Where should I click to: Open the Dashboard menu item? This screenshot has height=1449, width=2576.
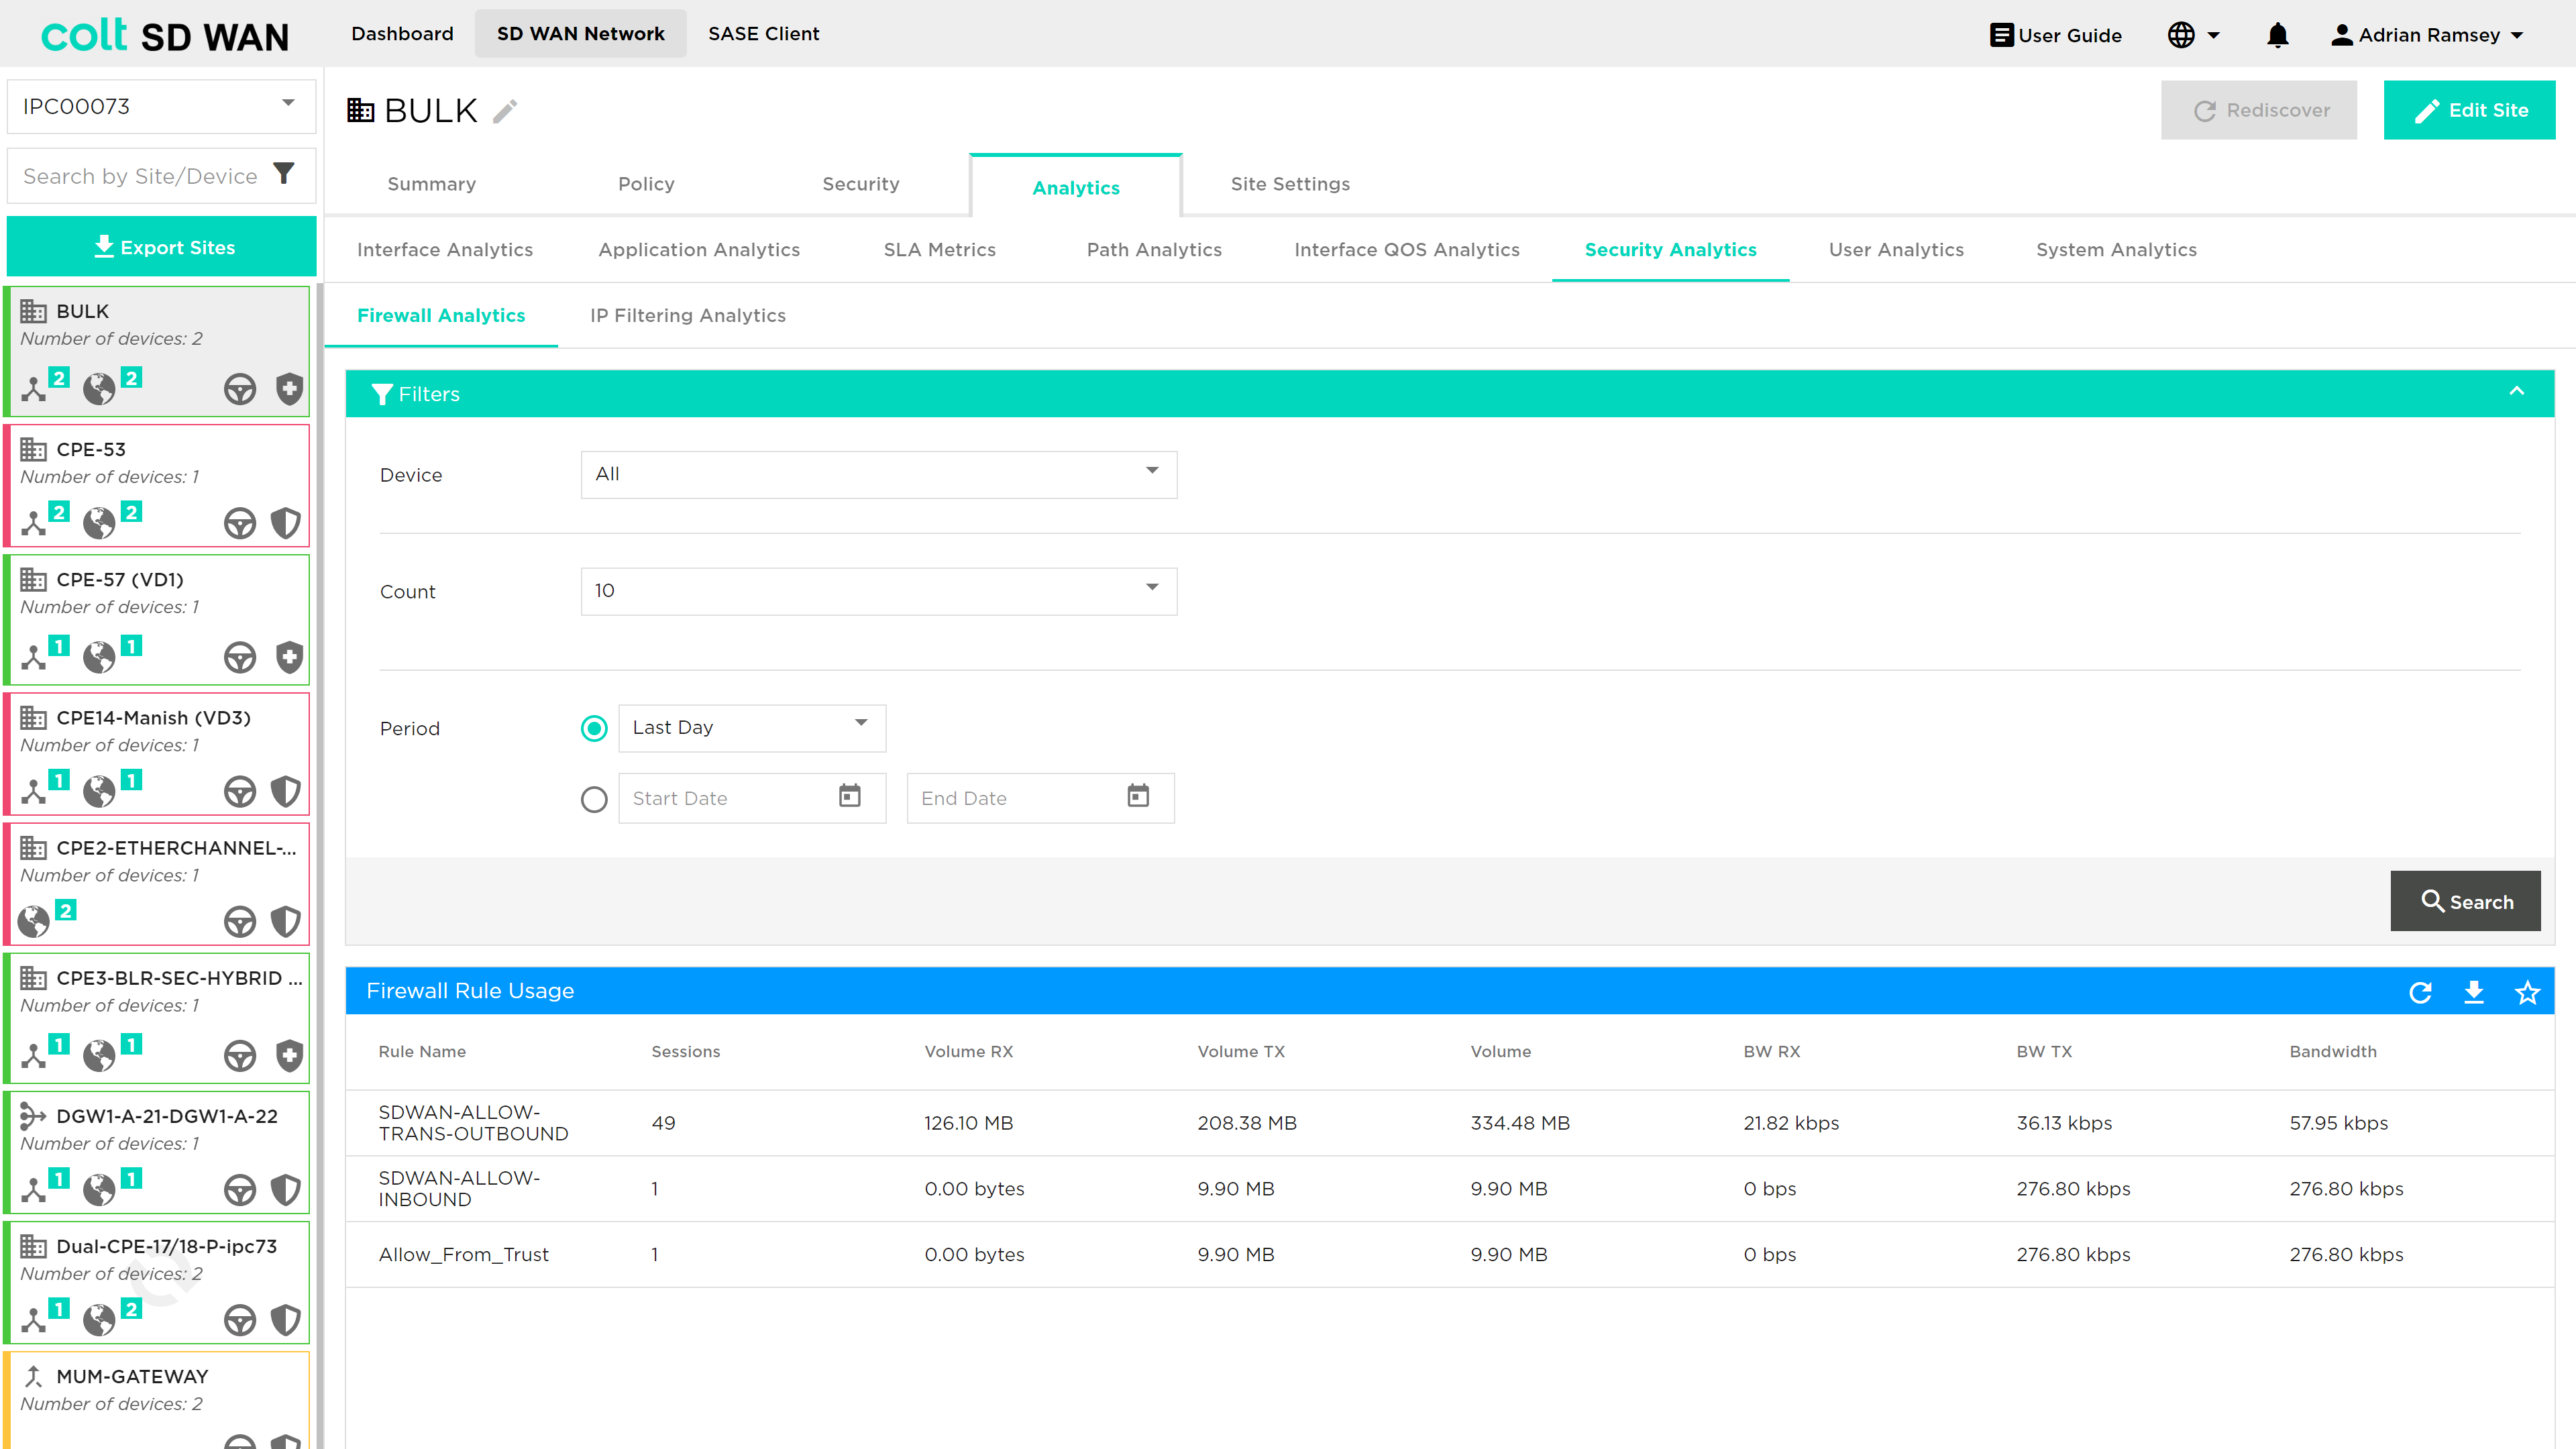click(x=402, y=34)
